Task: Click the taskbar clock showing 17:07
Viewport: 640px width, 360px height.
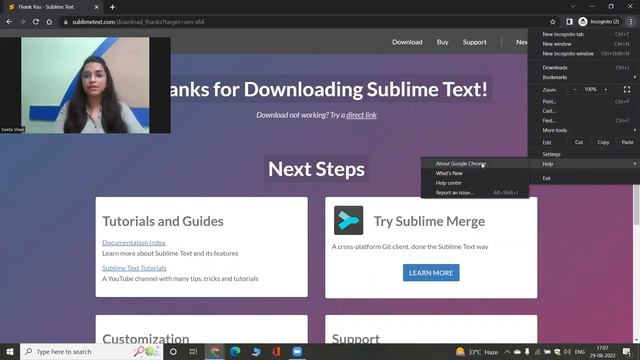Action: click(602, 351)
